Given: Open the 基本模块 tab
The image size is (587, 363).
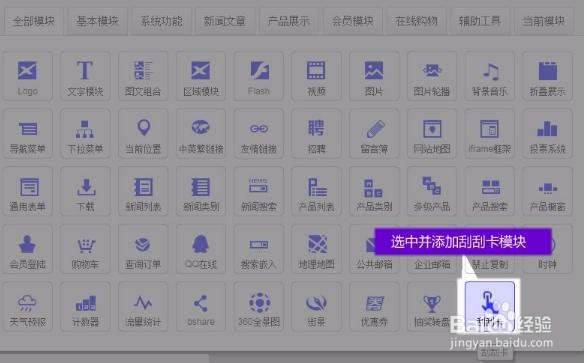Looking at the screenshot, I should 97,21.
